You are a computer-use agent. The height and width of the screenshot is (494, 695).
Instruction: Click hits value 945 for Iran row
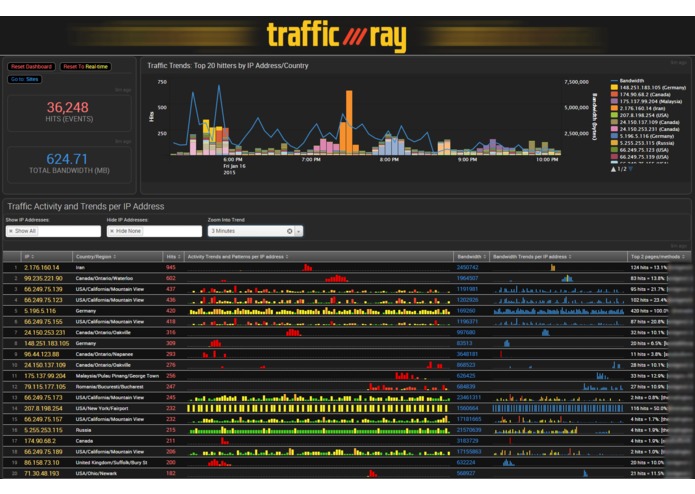pyautogui.click(x=171, y=268)
